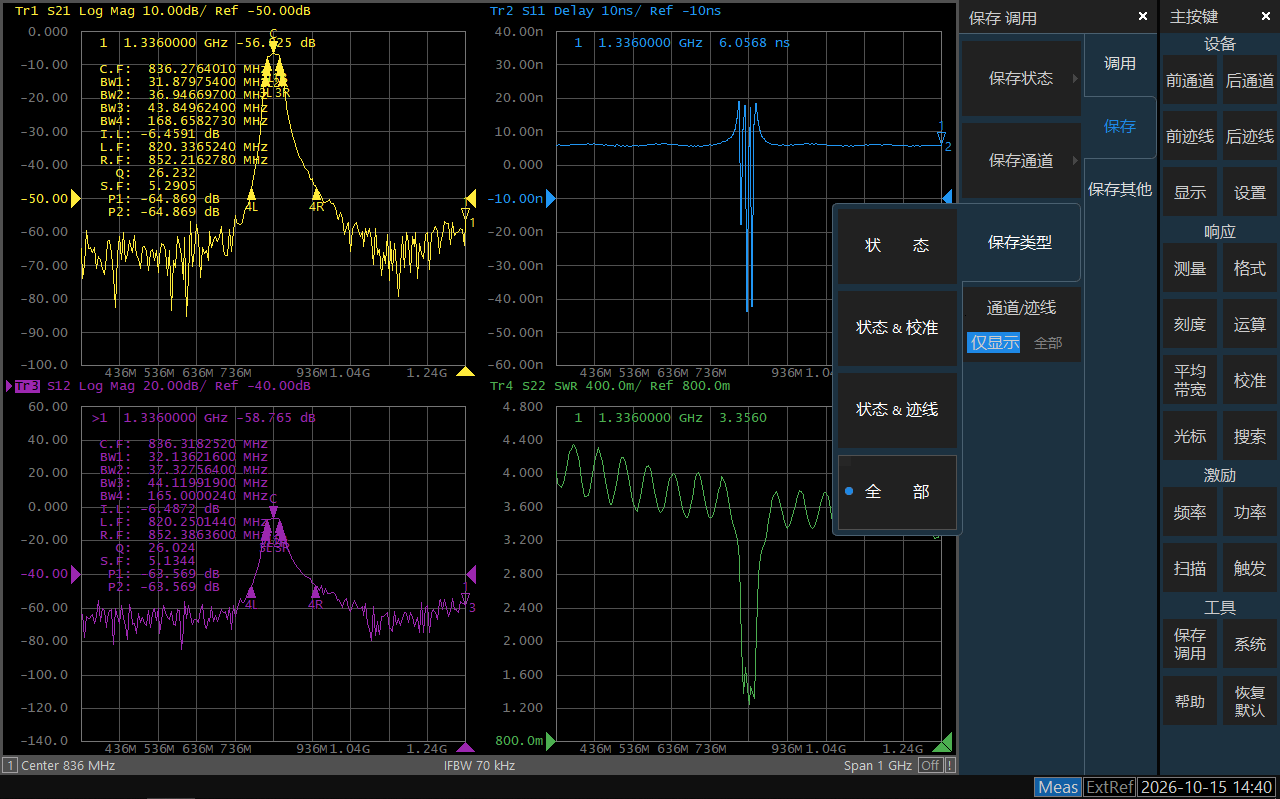Switch to the 保存 tab

pos(1120,127)
